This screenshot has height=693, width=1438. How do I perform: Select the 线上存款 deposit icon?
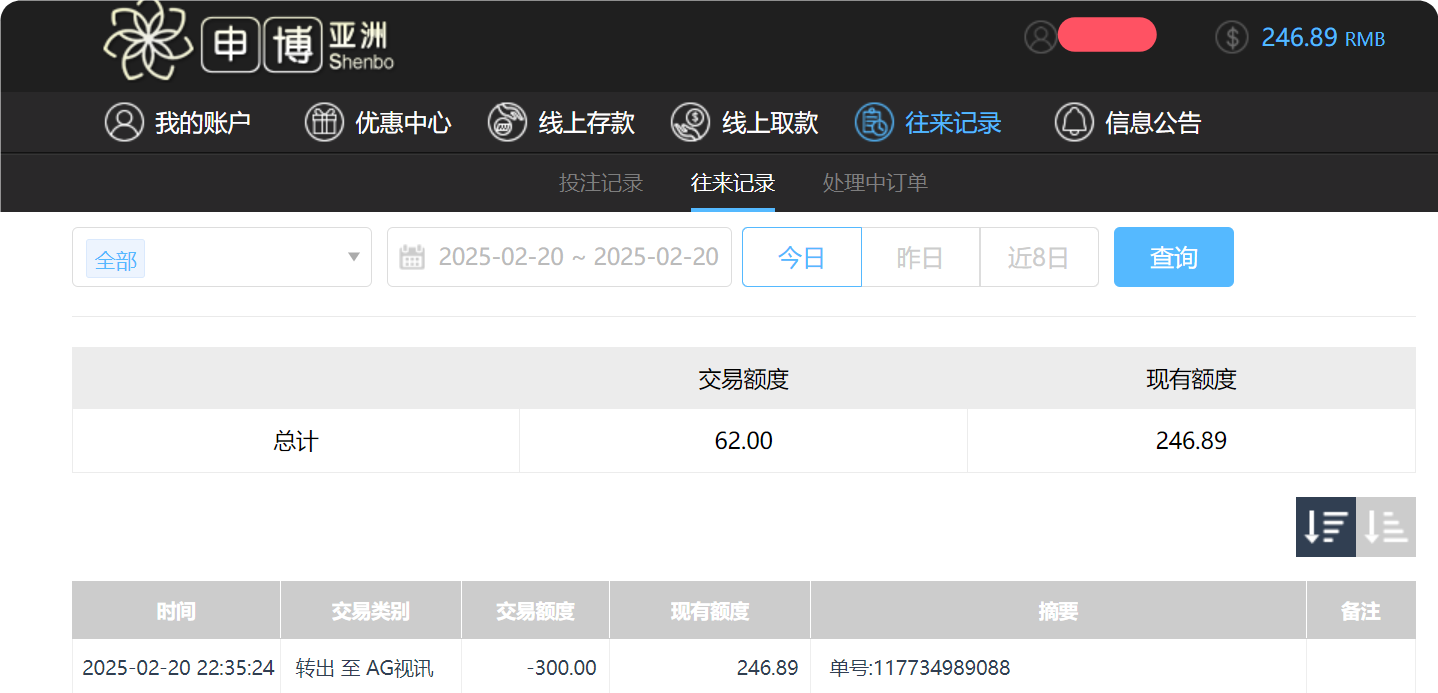(507, 122)
